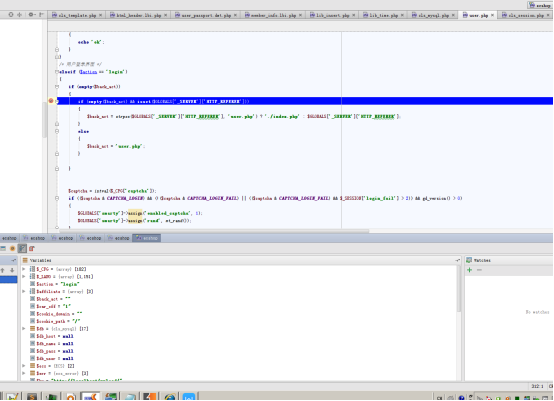Viewport: 554px width, 401px height.
Task: Open the project settings gear icon
Action: click(x=31, y=14)
